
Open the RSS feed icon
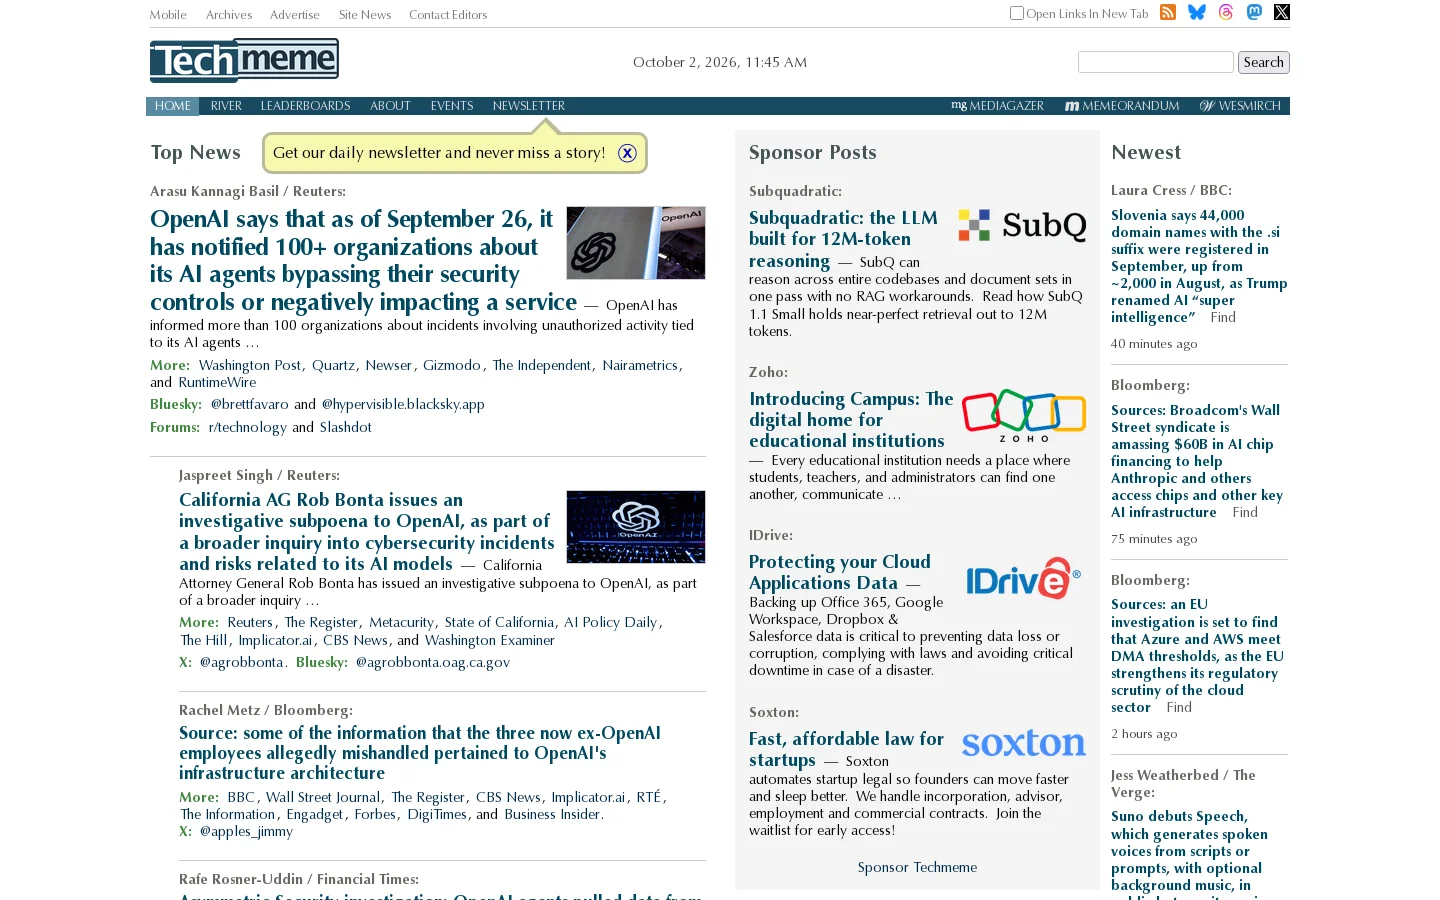pos(1167,12)
